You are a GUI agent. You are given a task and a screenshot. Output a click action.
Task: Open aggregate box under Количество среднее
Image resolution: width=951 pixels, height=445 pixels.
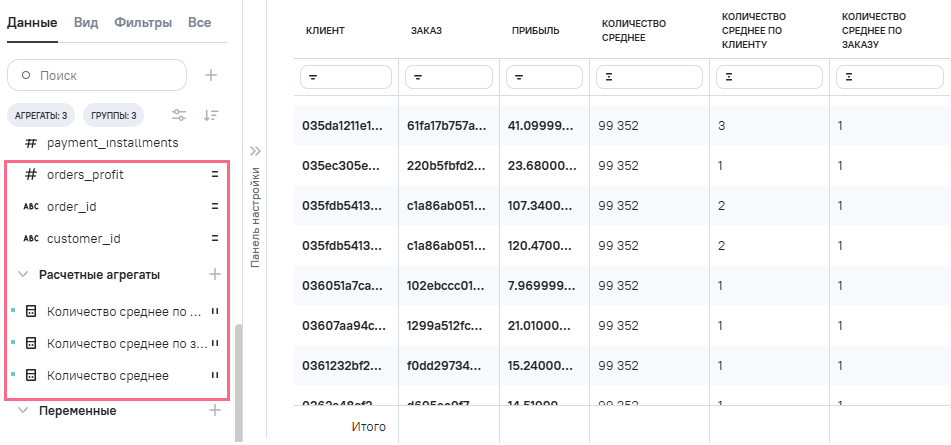[650, 76]
